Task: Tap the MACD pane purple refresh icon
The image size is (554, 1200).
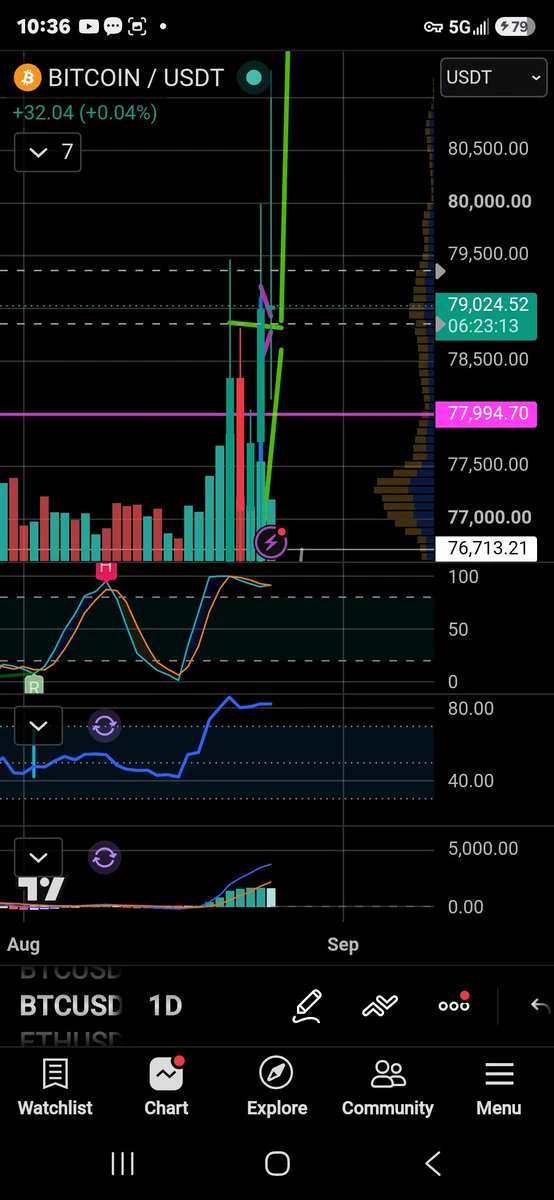Action: (x=104, y=857)
